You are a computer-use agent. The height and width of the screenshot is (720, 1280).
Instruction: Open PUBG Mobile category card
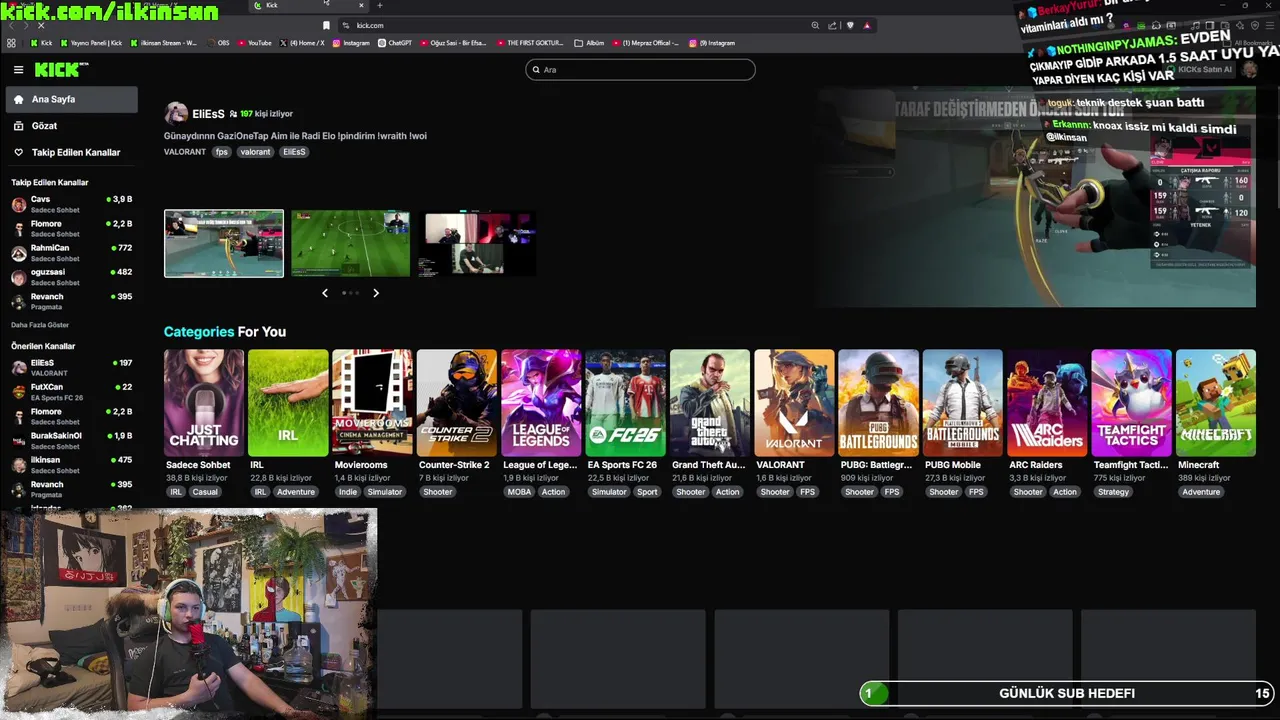pyautogui.click(x=963, y=403)
